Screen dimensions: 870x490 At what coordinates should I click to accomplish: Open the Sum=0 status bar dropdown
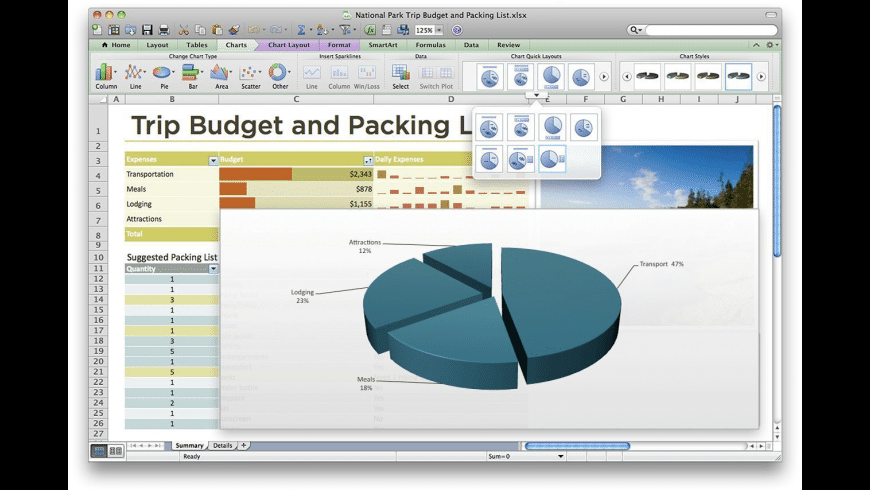(560, 456)
